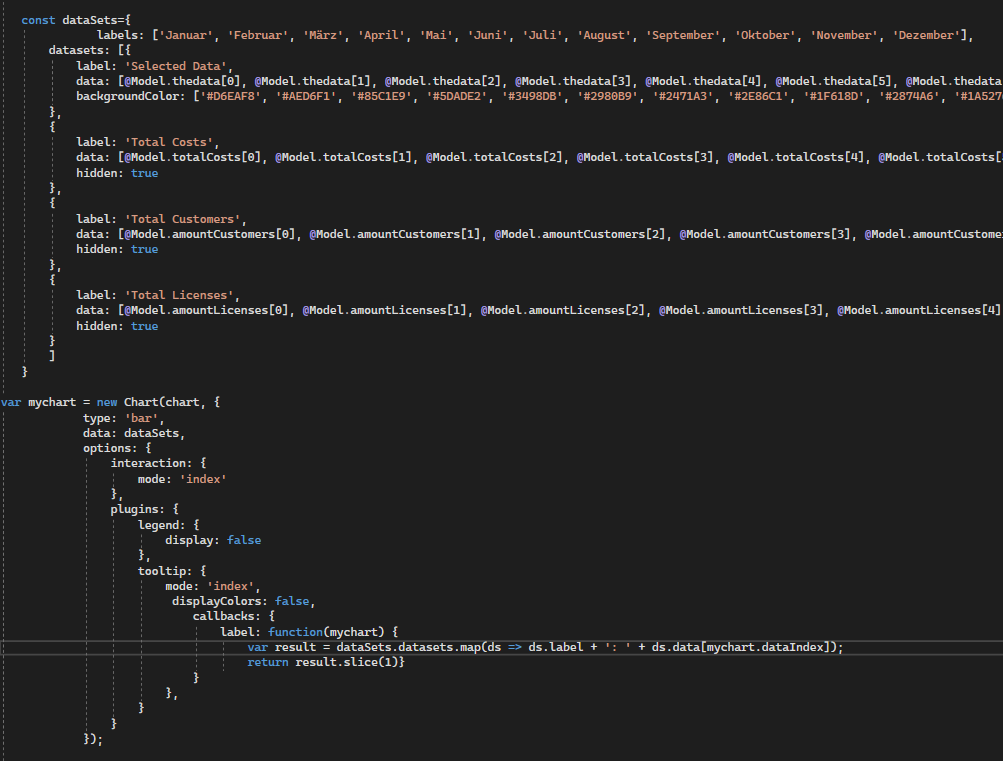Click the 'Juli' month string
The height and width of the screenshot is (761, 1003).
click(x=542, y=35)
